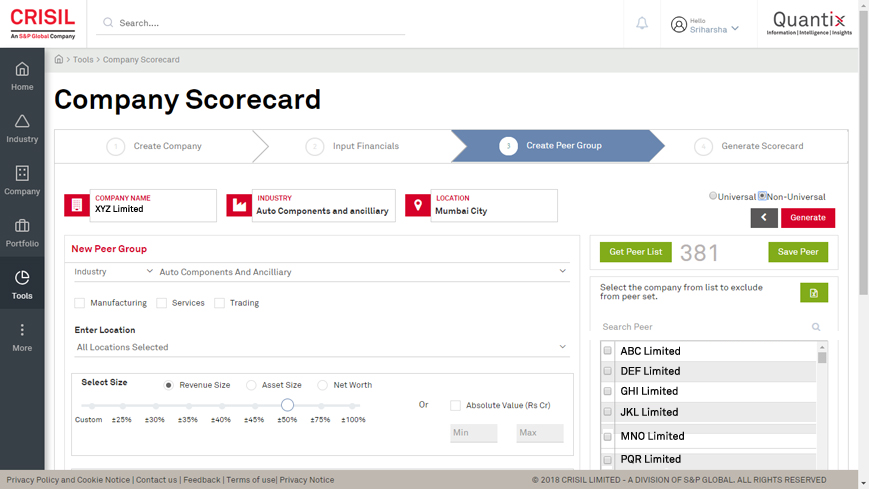Tick the checkbox for ABC Limited
The height and width of the screenshot is (489, 869).
(x=607, y=351)
